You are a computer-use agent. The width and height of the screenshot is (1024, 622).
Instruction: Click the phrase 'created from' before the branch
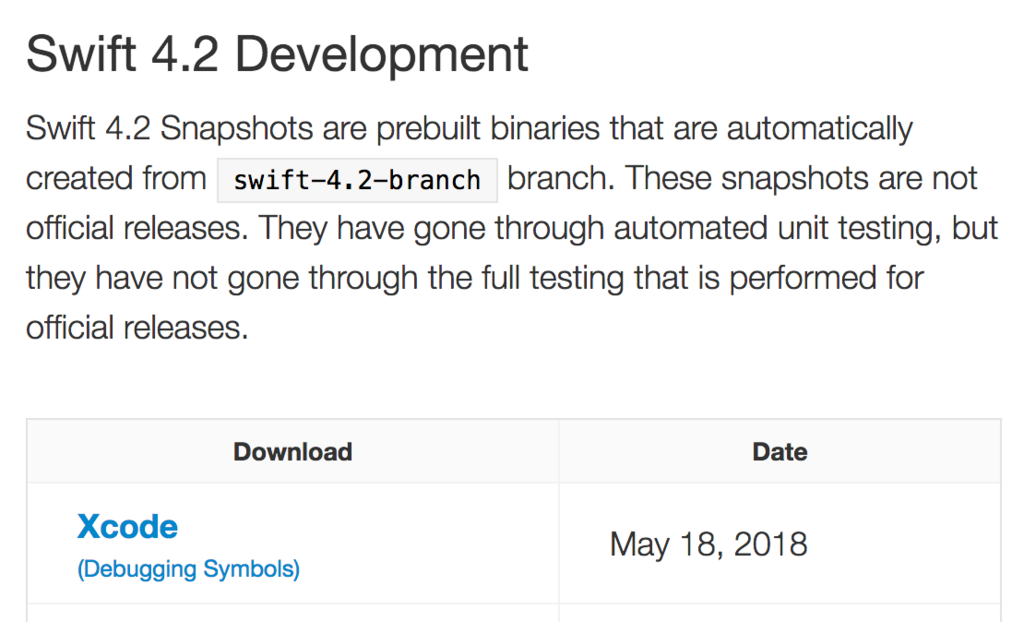point(116,178)
